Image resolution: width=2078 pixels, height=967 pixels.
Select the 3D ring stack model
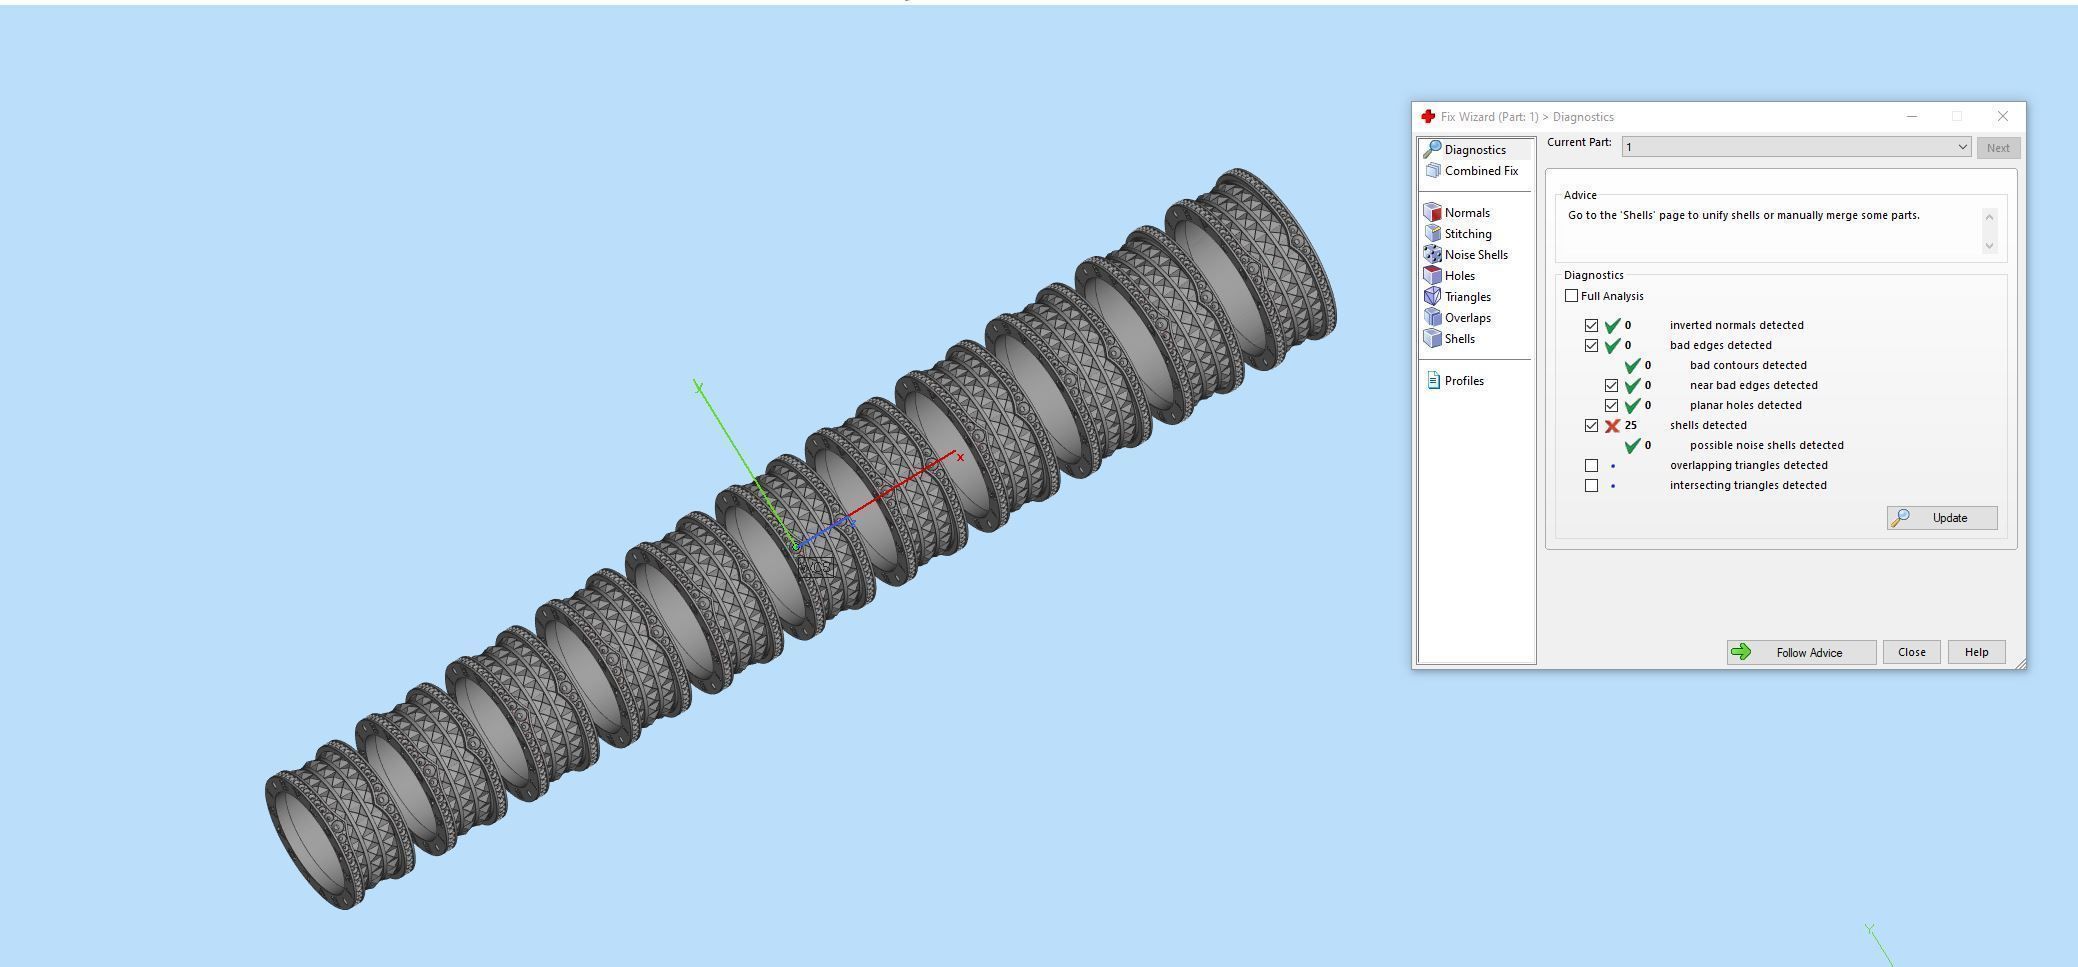[x=800, y=539]
